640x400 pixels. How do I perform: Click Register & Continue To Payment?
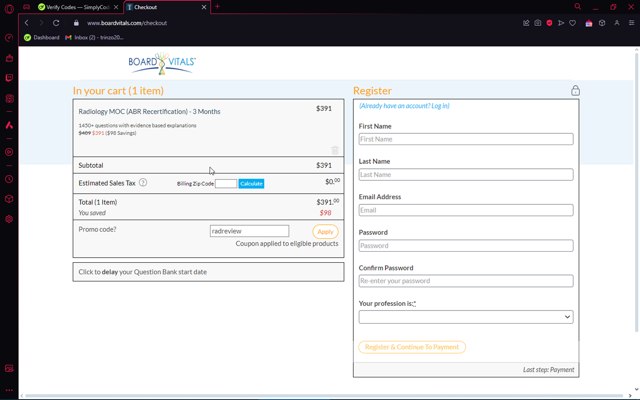412,347
